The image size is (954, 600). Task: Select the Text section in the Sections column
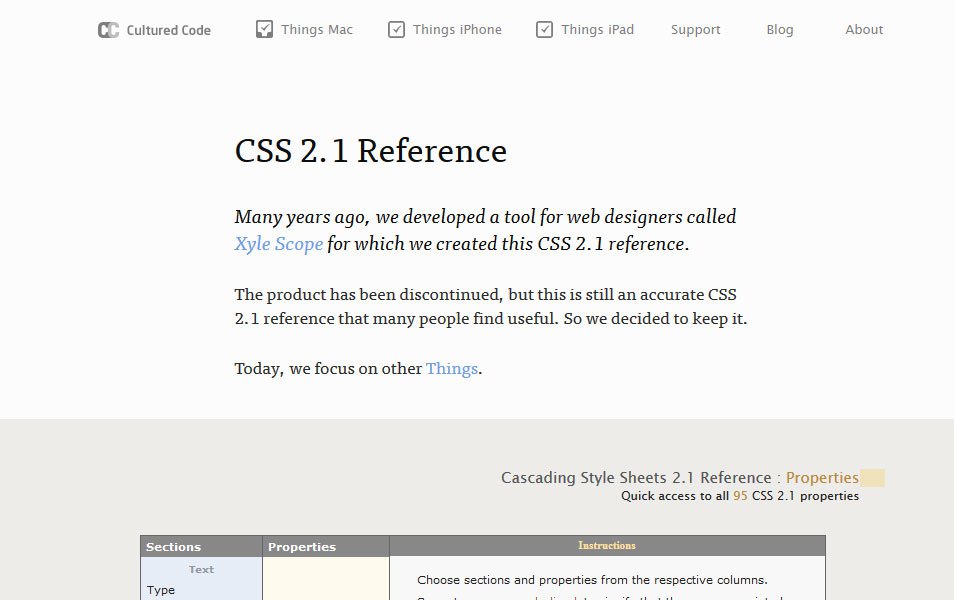(x=201, y=568)
